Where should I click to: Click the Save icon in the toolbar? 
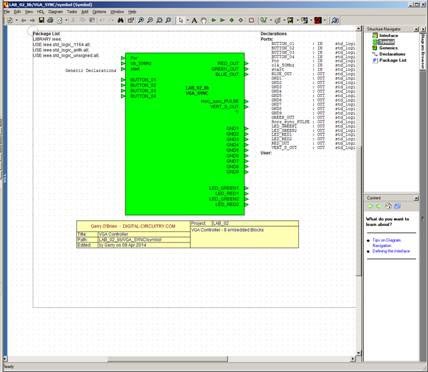click(41, 20)
